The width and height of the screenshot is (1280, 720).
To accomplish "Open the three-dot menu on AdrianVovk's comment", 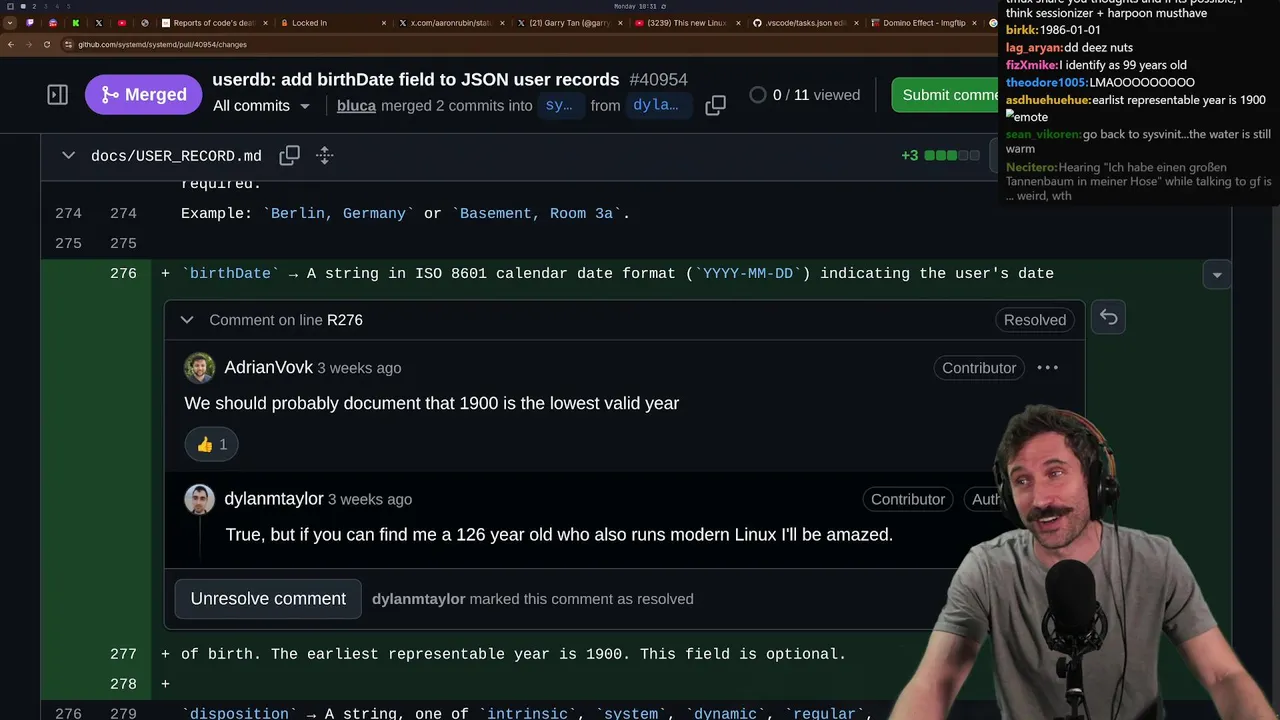I will [1047, 368].
